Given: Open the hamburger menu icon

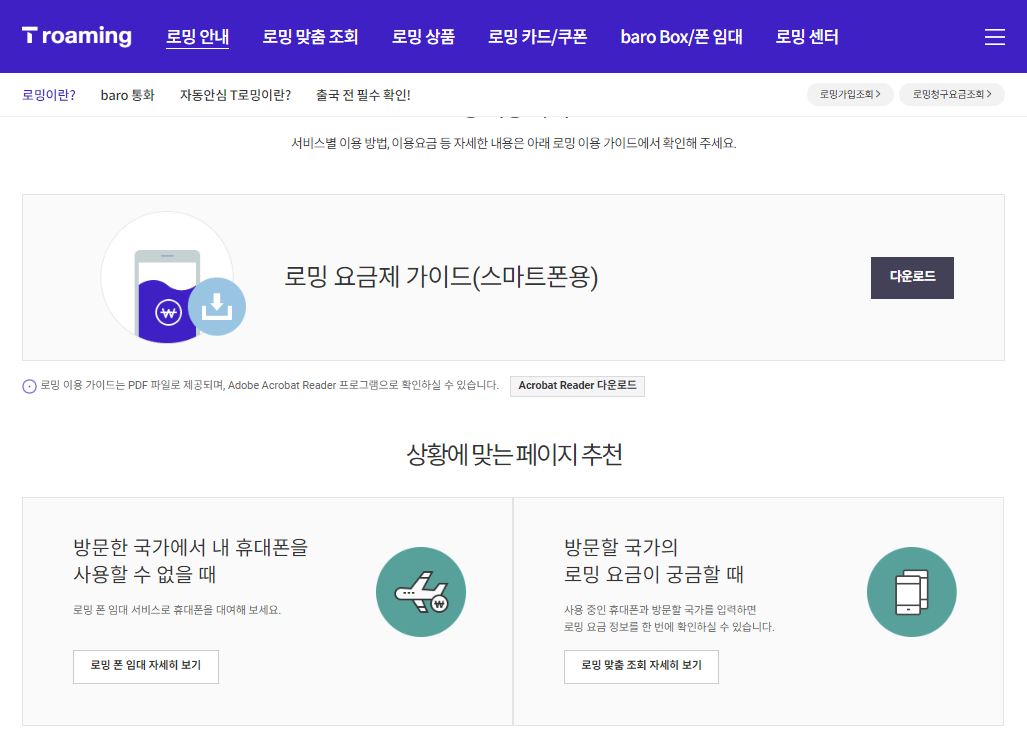Looking at the screenshot, I should pos(994,36).
